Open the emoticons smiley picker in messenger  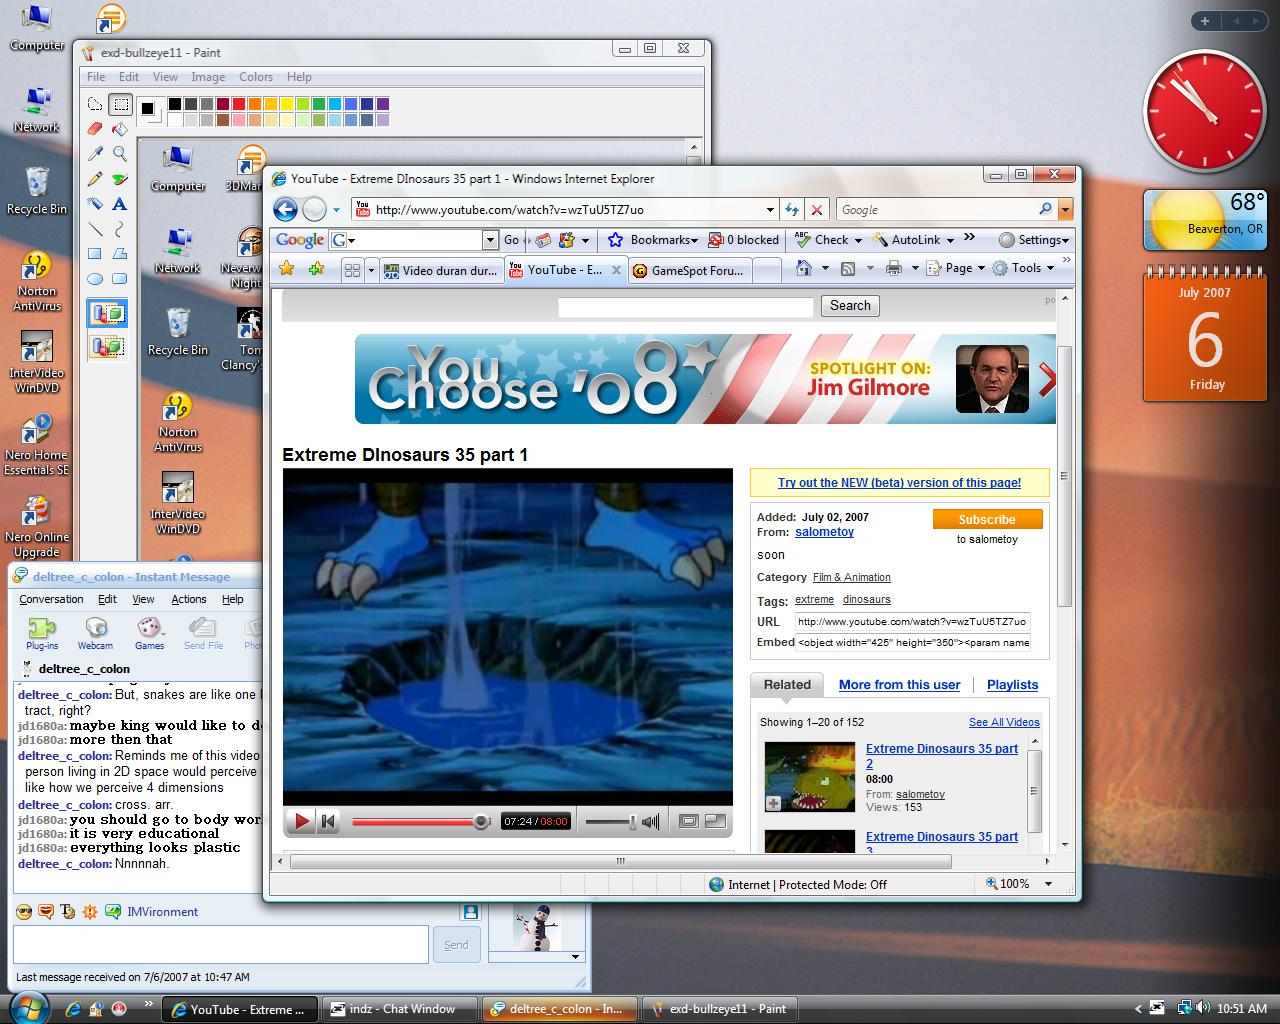point(25,911)
